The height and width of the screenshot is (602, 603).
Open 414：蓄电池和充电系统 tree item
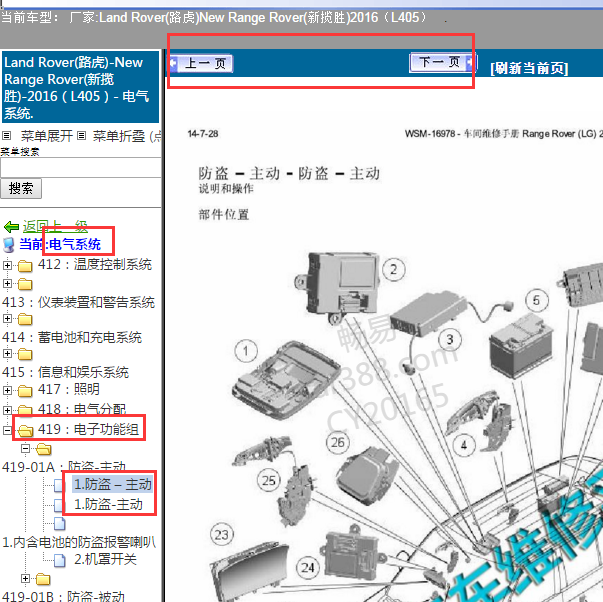click(72, 337)
